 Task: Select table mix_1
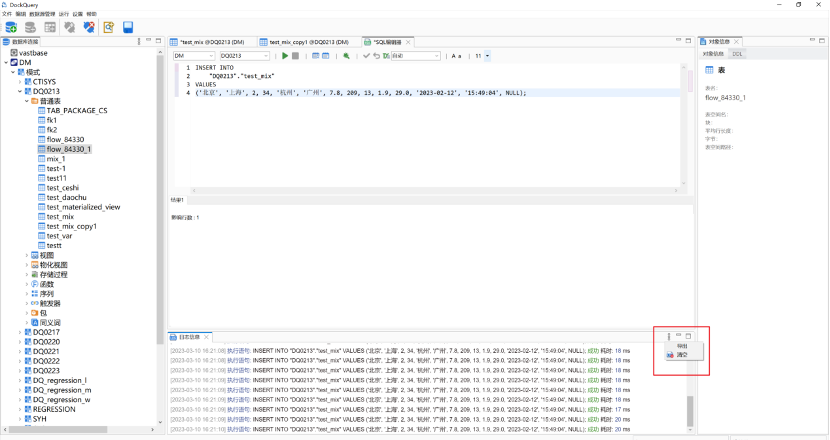[x=56, y=159]
